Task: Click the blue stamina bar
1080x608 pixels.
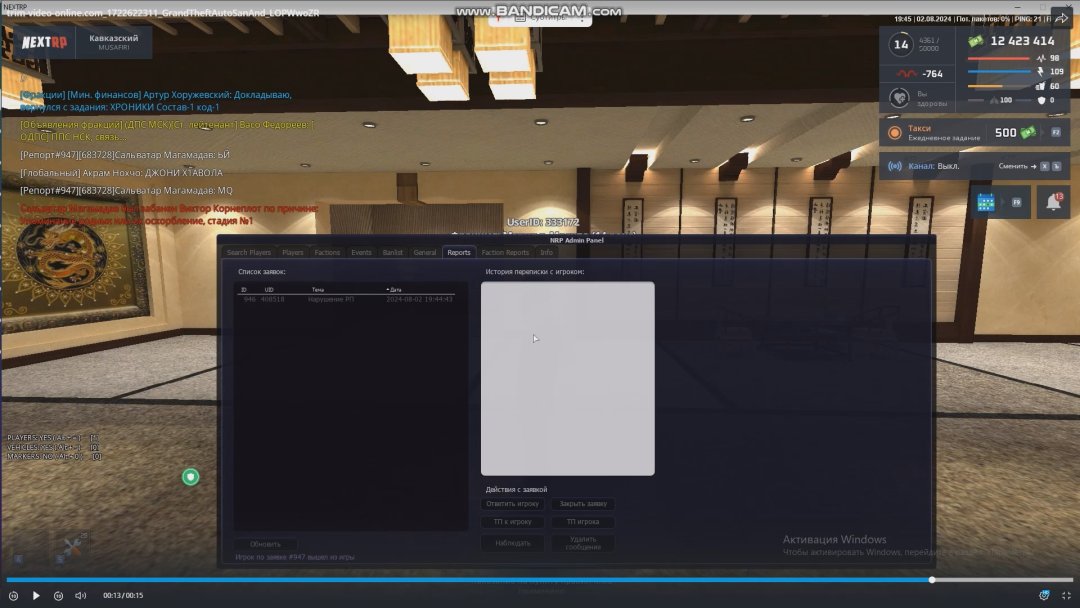Action: pos(999,72)
